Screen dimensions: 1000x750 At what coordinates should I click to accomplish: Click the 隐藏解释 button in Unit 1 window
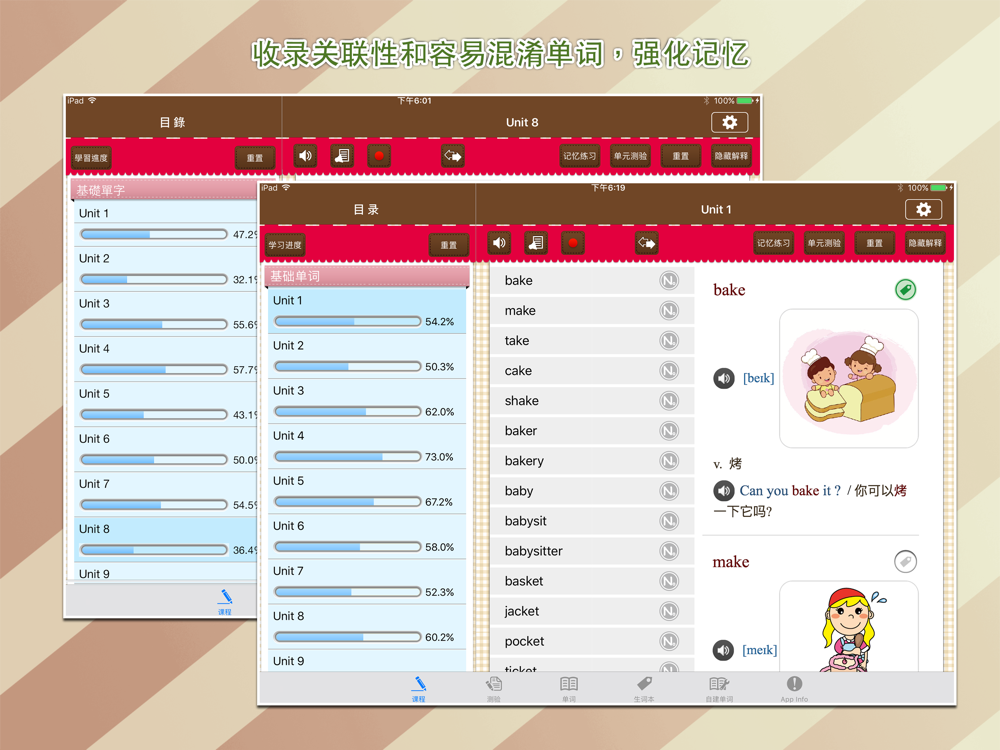(925, 243)
